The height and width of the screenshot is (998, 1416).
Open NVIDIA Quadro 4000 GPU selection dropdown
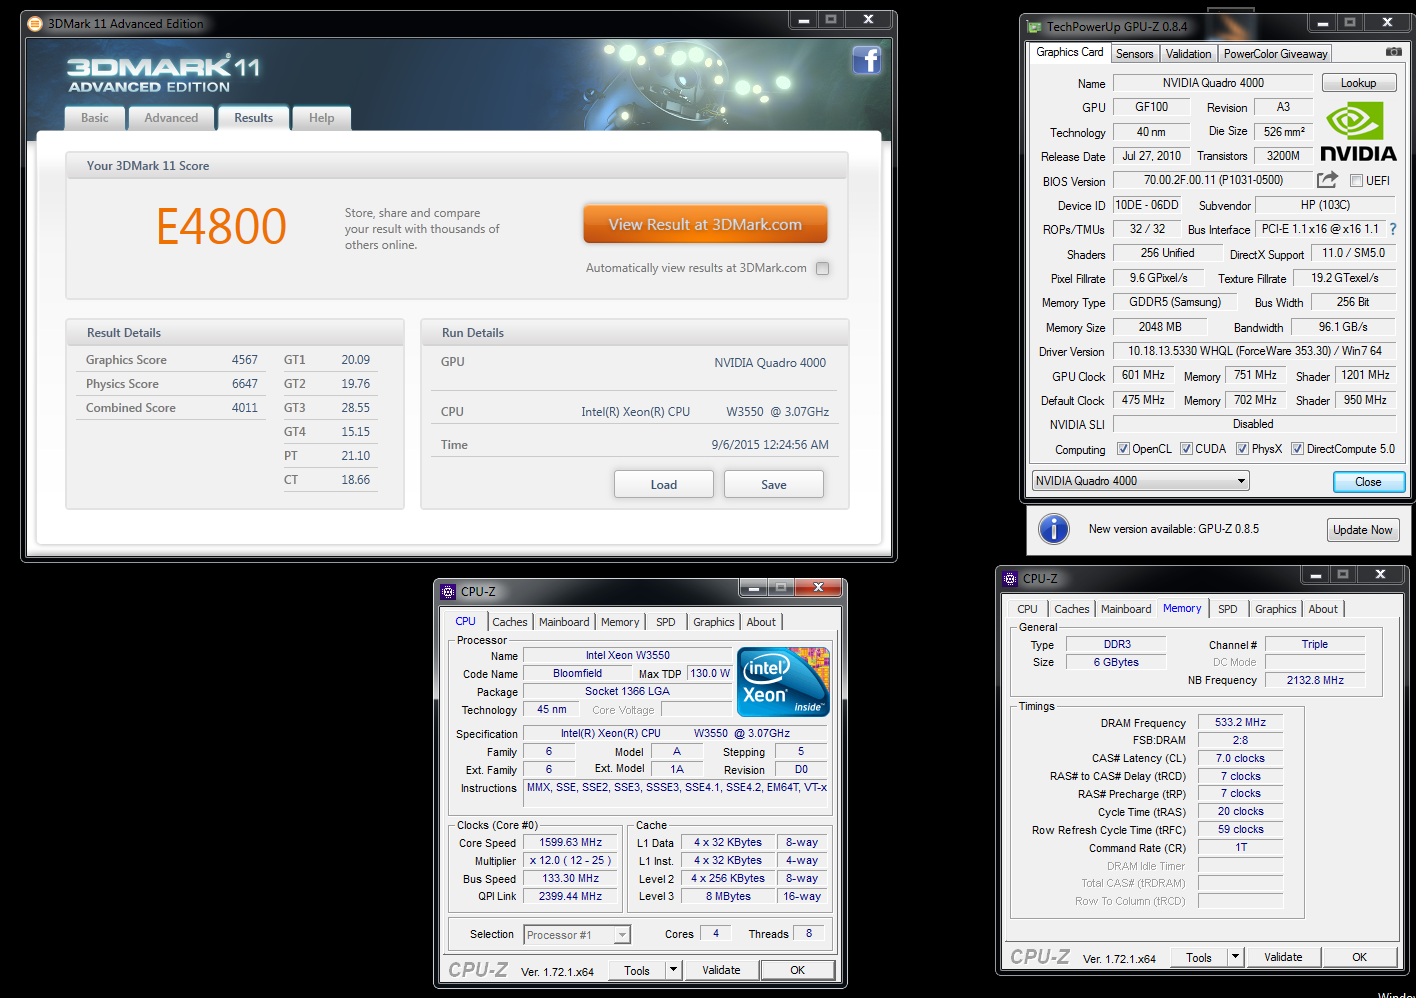pos(1141,481)
